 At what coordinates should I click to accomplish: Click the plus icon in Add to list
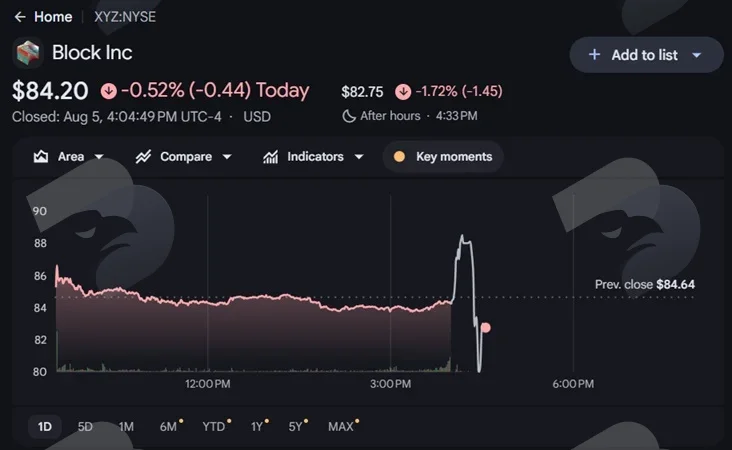pyautogui.click(x=594, y=55)
